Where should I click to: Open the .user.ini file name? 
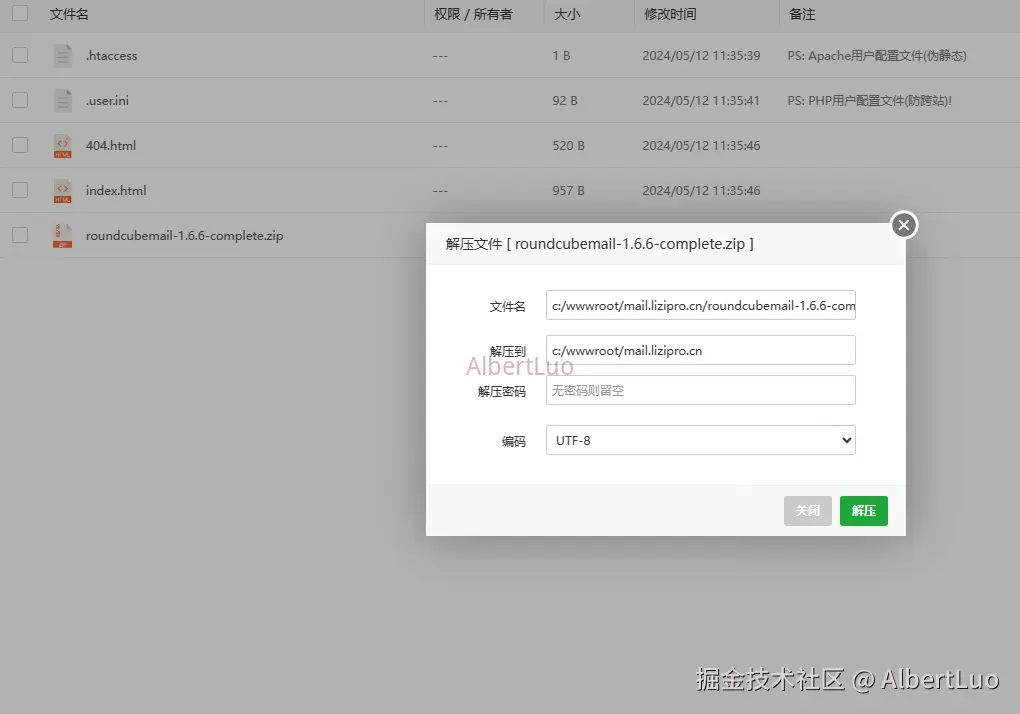(x=107, y=101)
